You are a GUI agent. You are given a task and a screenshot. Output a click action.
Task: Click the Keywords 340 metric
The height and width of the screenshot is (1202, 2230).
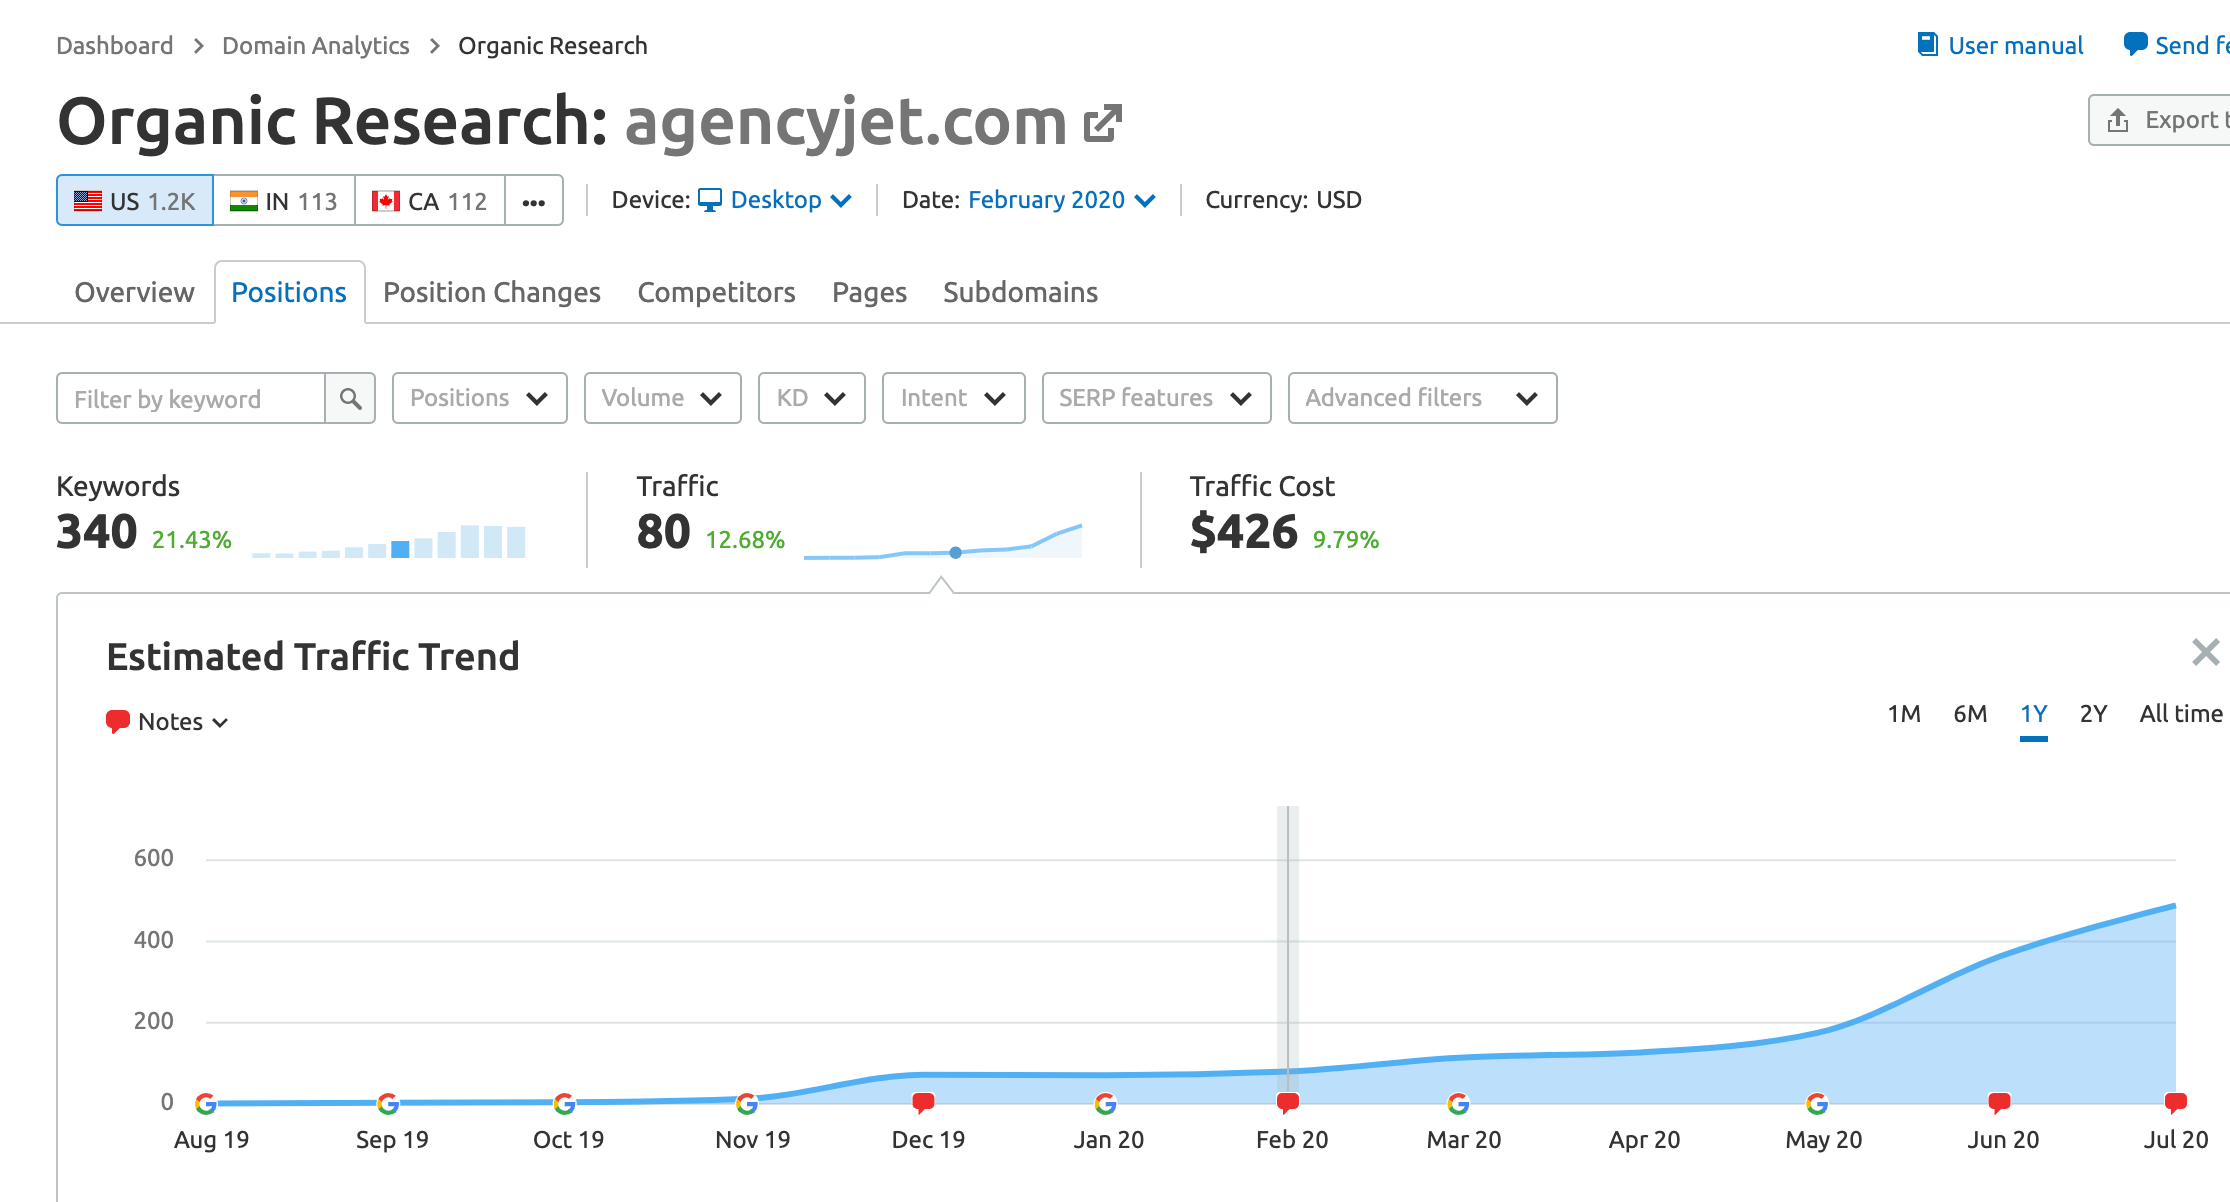[97, 532]
